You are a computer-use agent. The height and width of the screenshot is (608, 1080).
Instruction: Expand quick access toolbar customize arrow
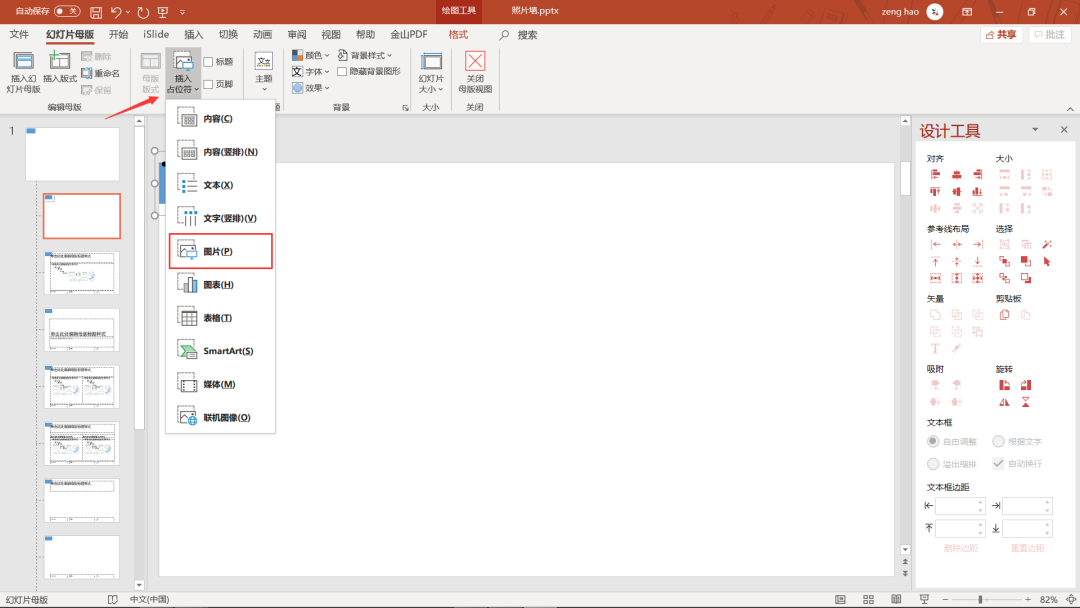point(183,12)
